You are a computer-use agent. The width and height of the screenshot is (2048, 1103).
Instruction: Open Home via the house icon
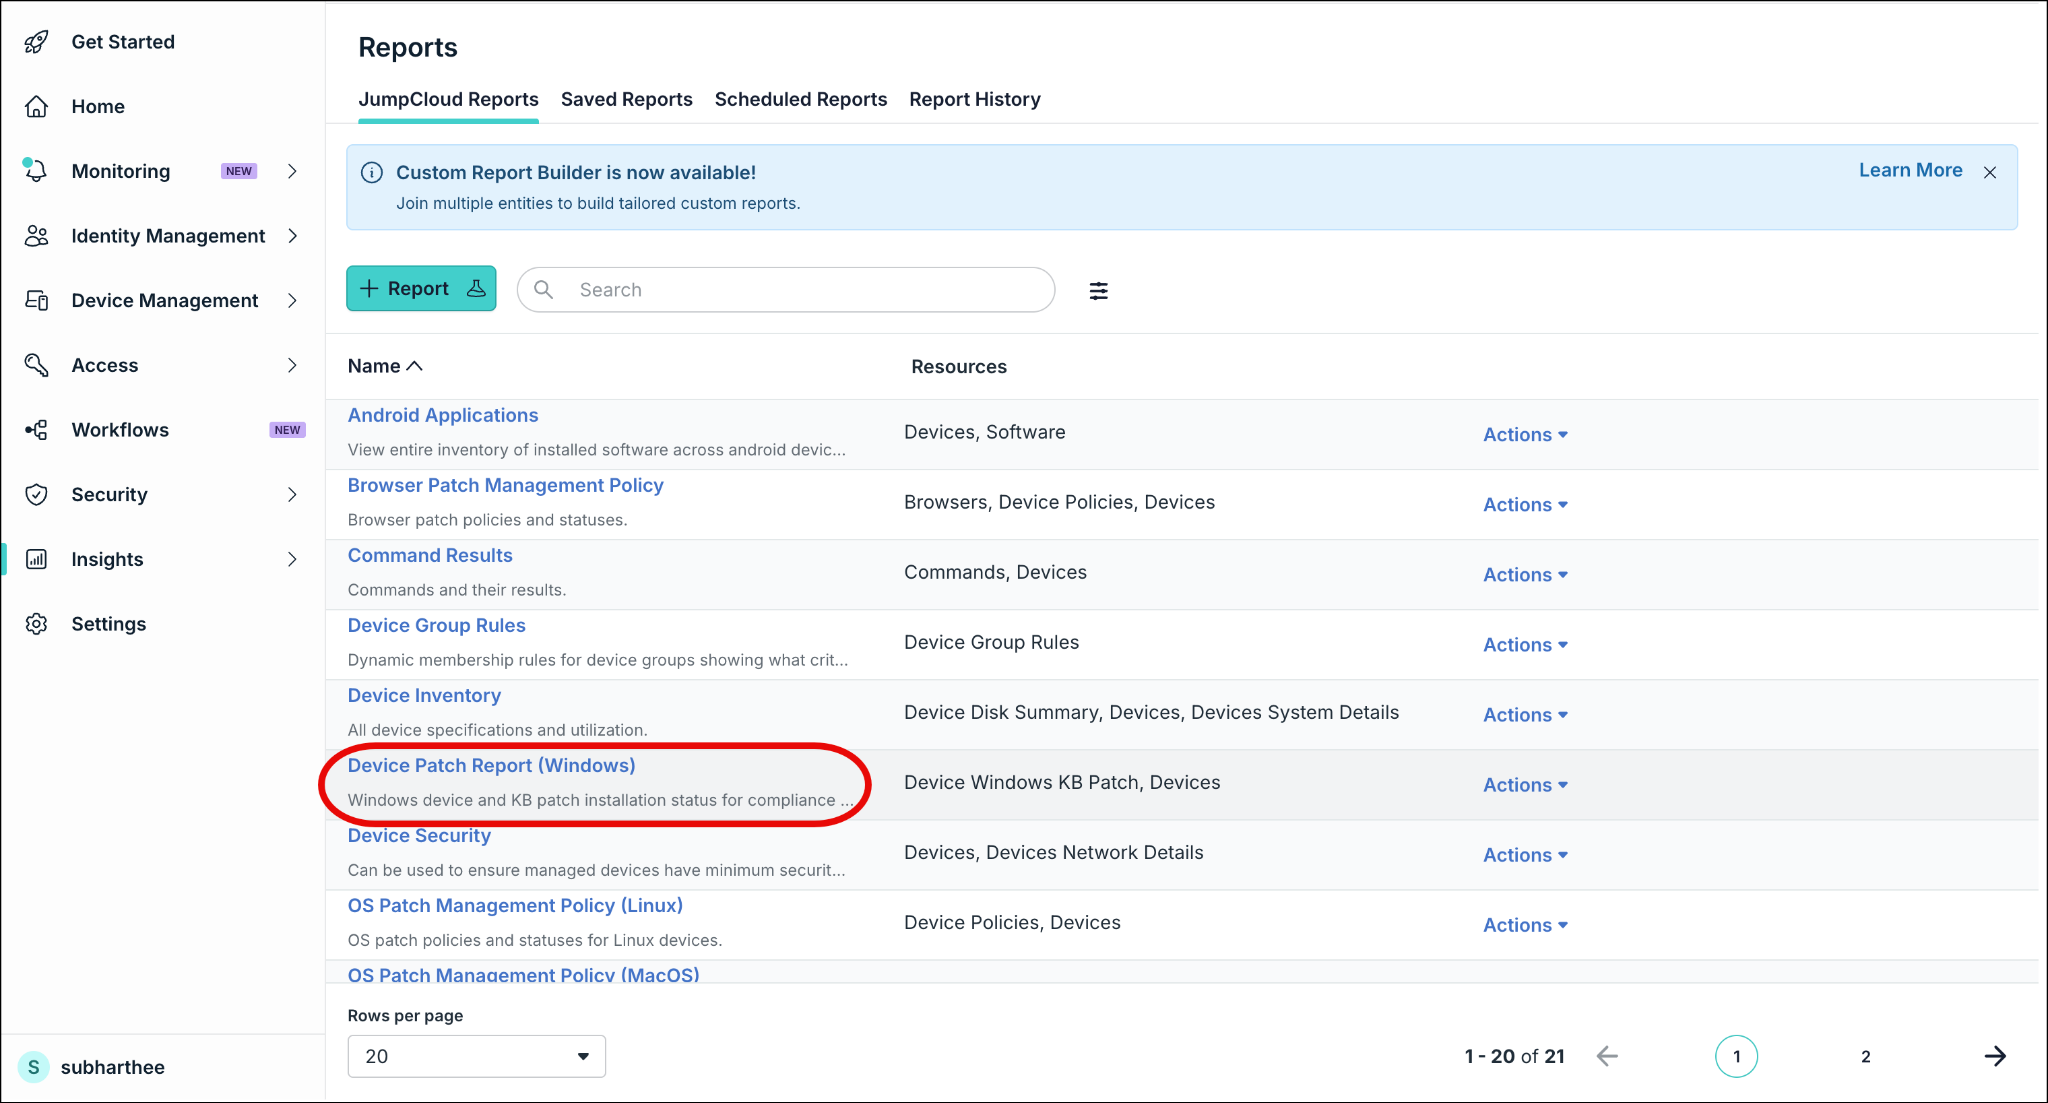36,107
